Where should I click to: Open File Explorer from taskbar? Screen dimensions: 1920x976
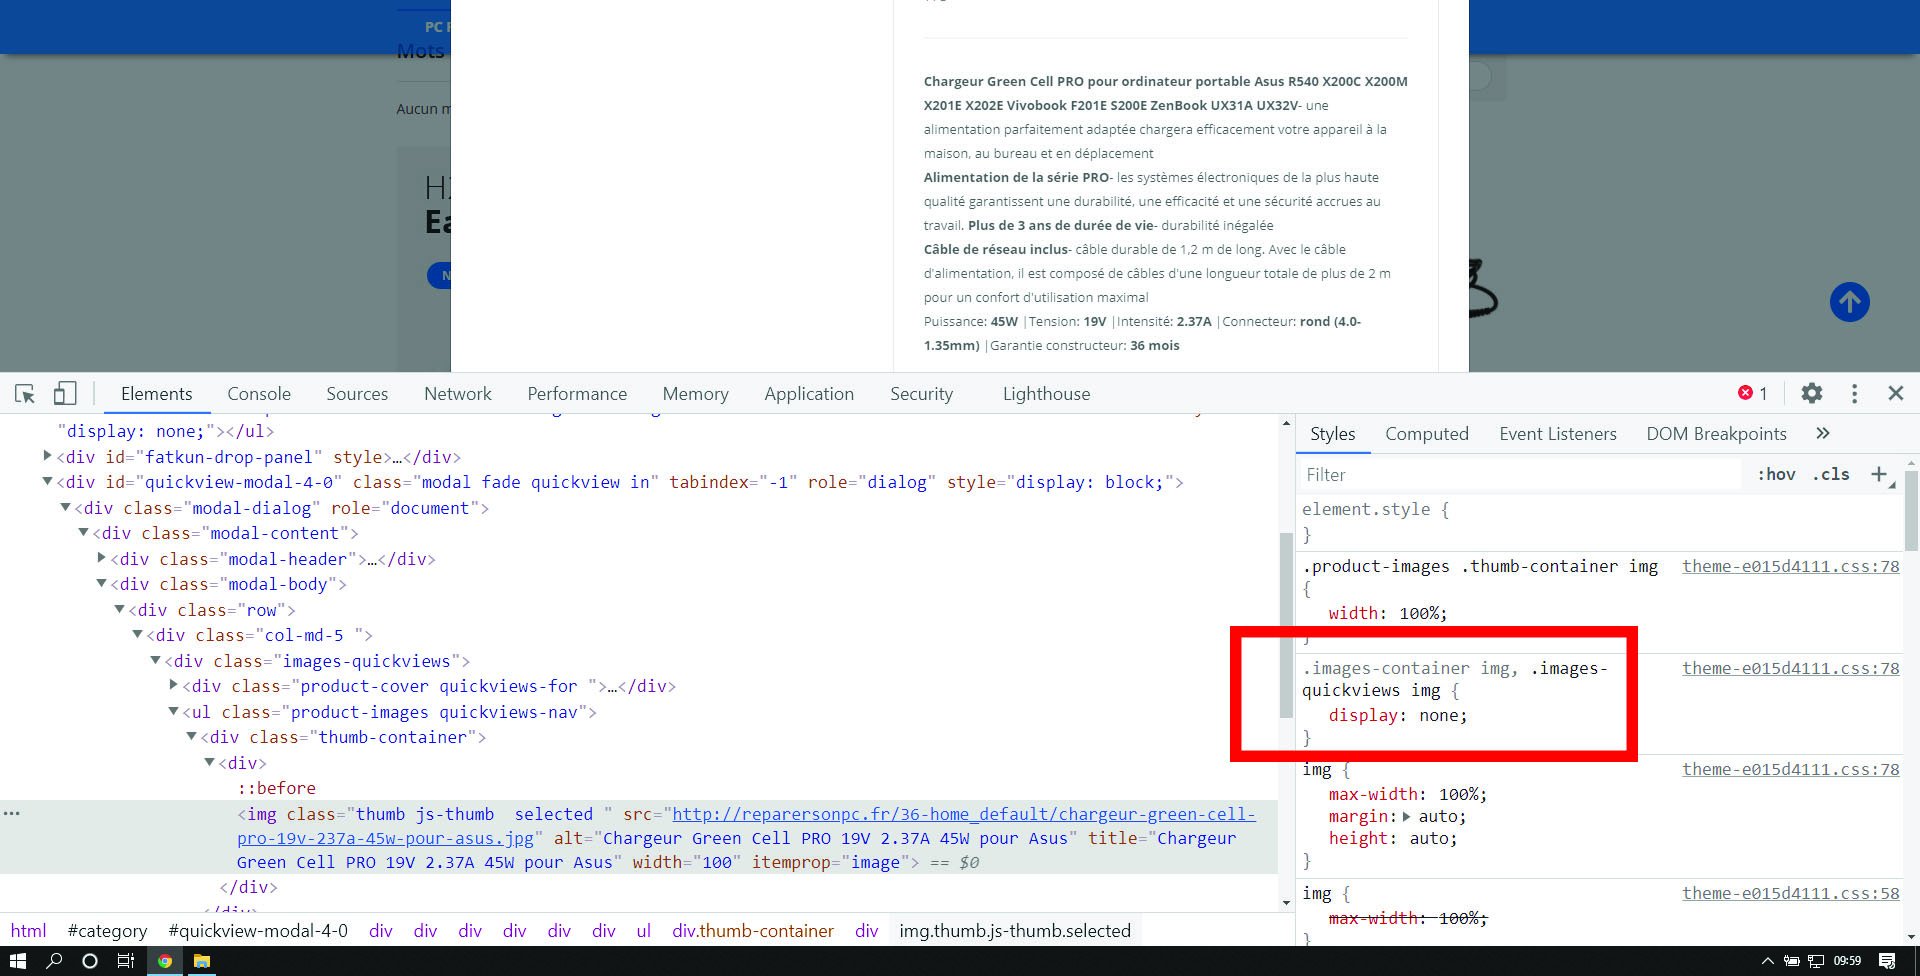point(202,961)
